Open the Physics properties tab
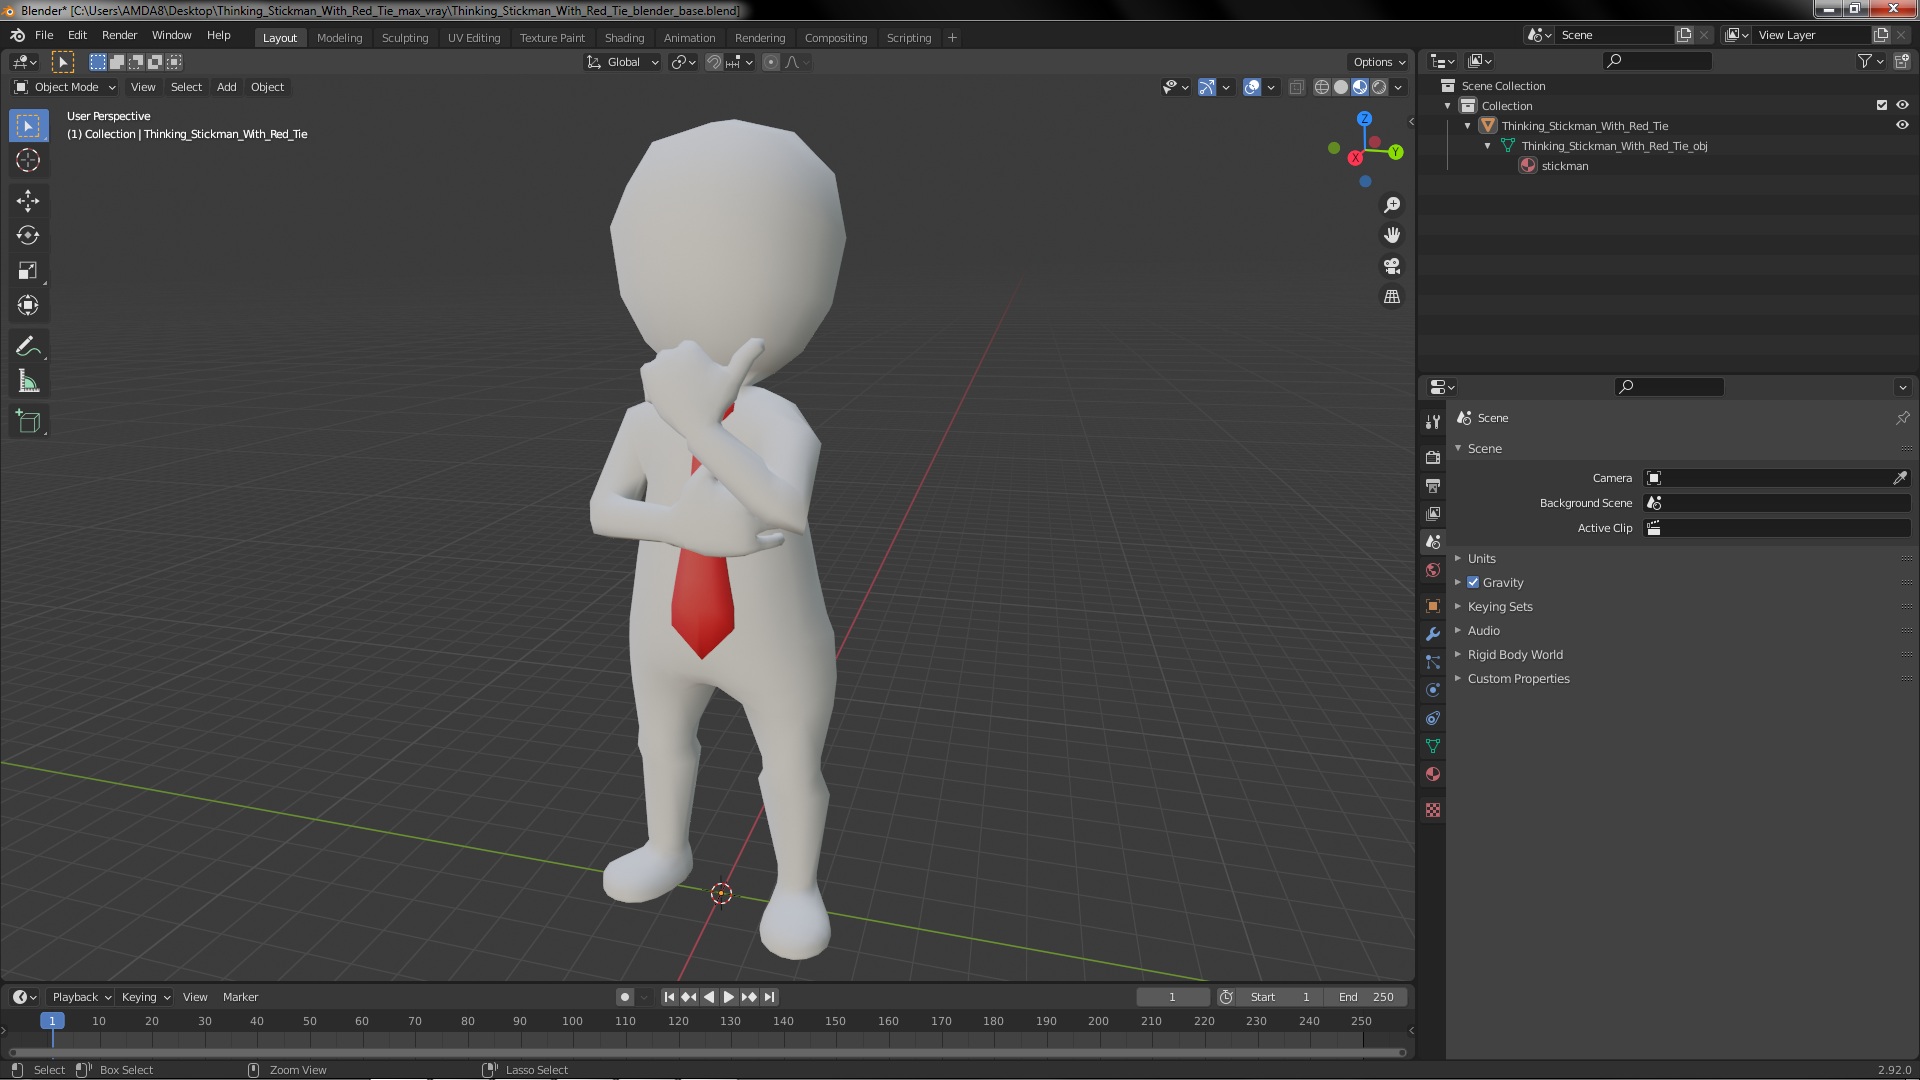This screenshot has height=1080, width=1920. coord(1433,690)
